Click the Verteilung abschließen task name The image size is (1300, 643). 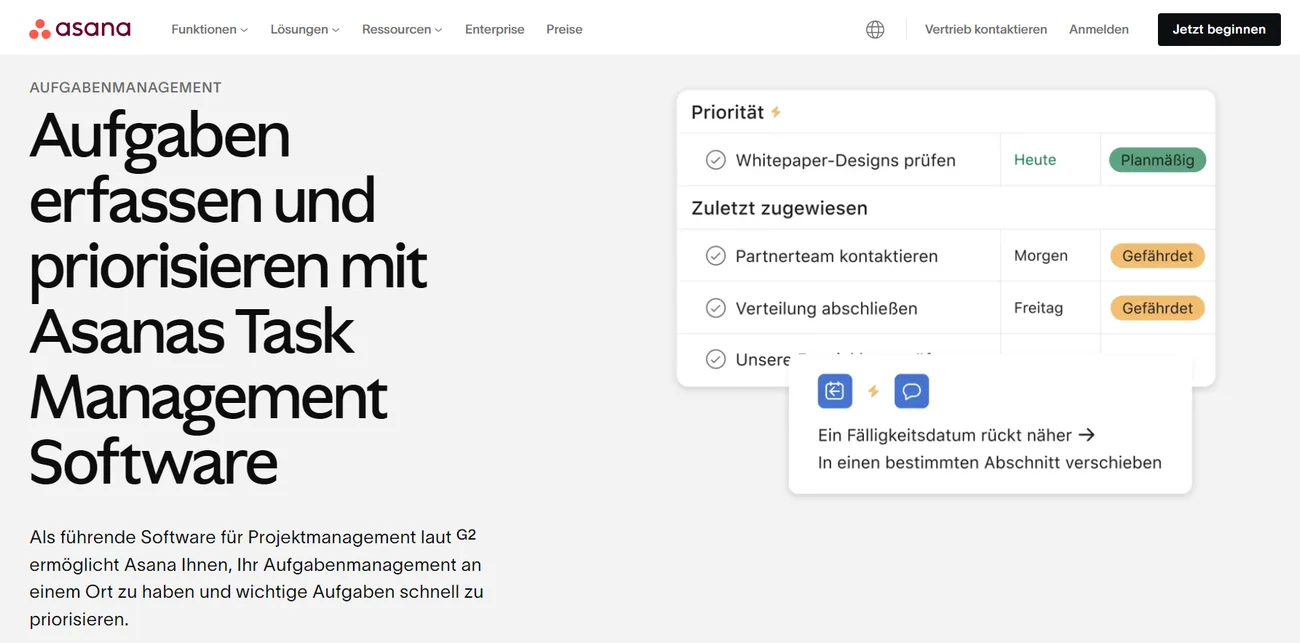[x=826, y=308]
